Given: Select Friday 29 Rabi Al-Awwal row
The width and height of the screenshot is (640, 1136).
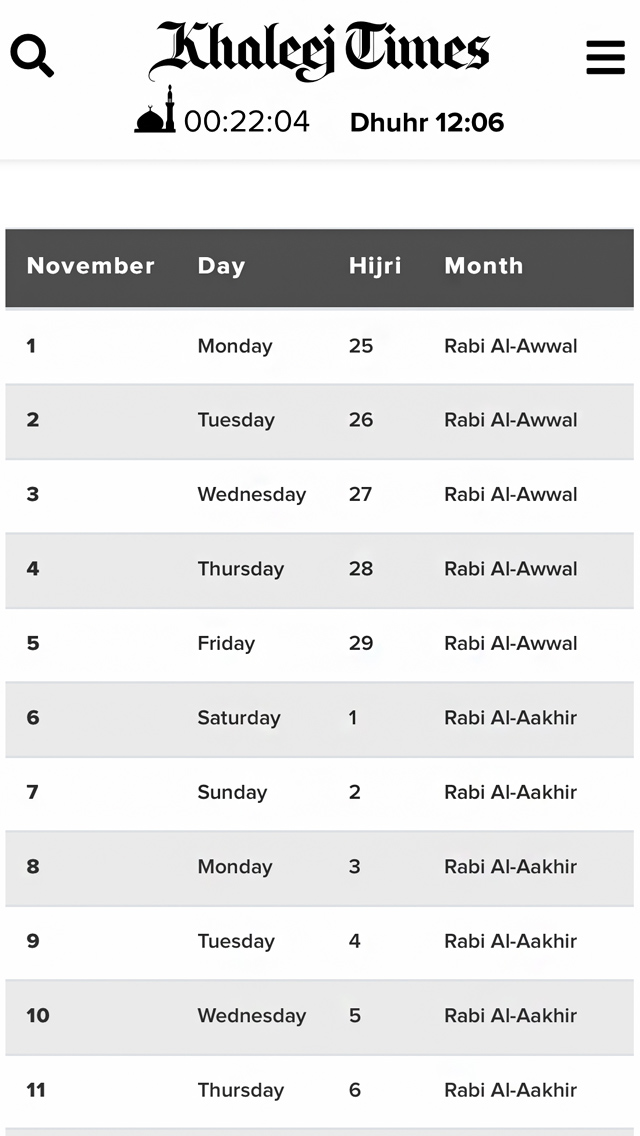Looking at the screenshot, I should [x=320, y=643].
